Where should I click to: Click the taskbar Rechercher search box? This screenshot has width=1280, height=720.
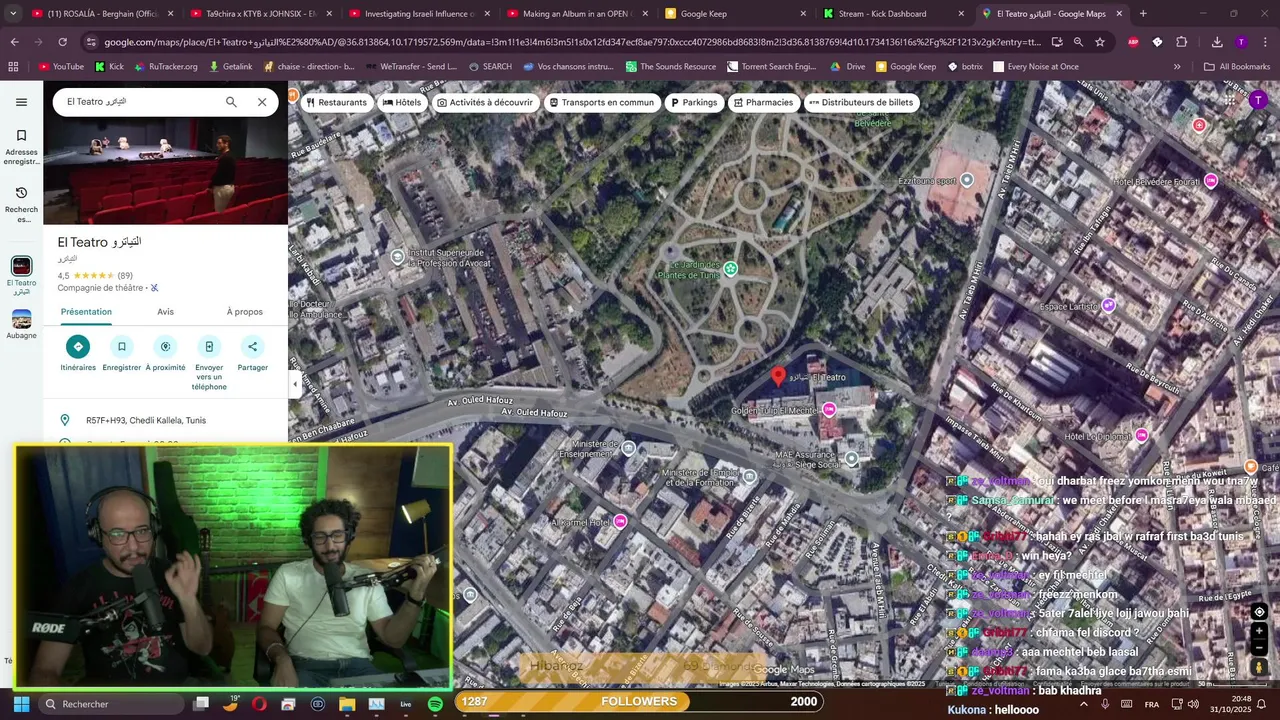[110, 704]
